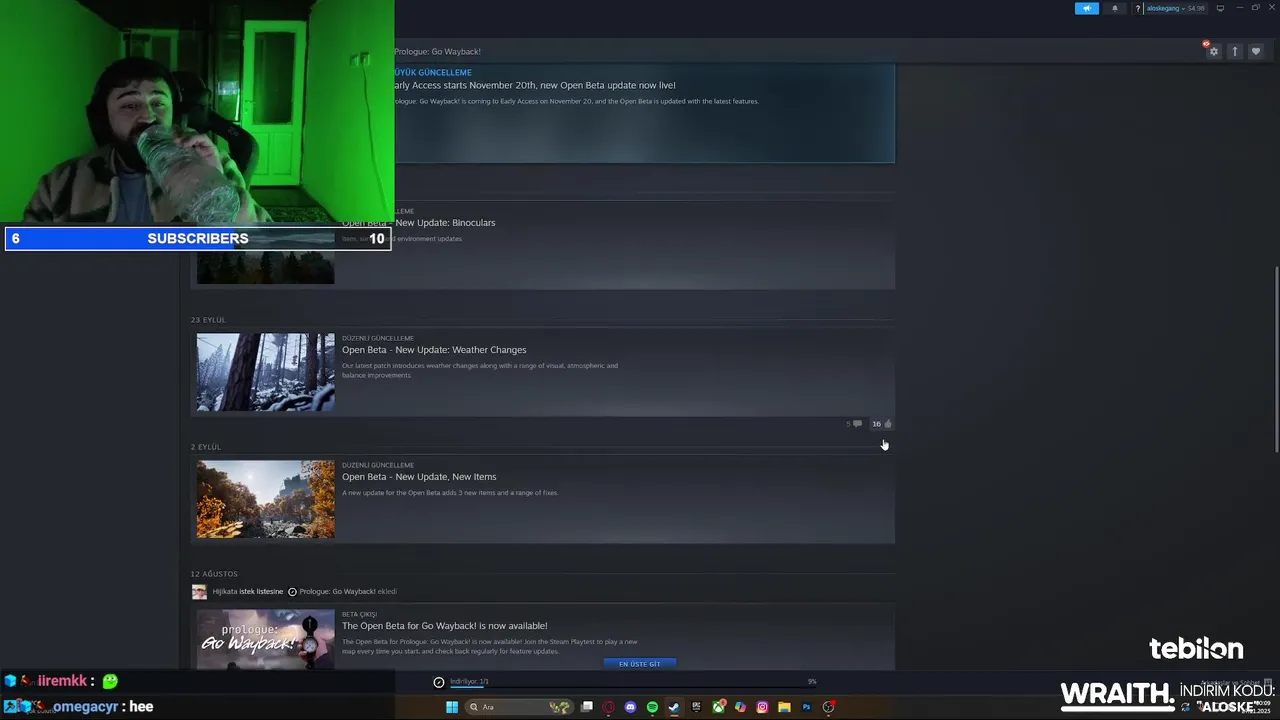Click Hijikata user avatar
This screenshot has width=1280, height=720.
(199, 592)
